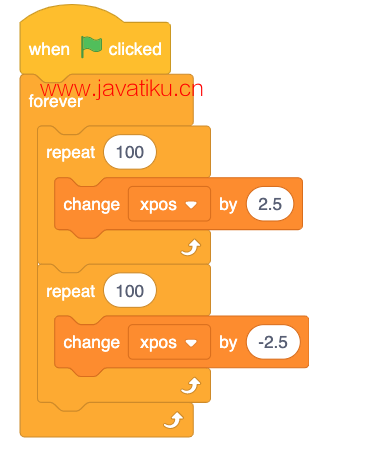Click the www.javatiku.cn watermark text
The height and width of the screenshot is (456, 366).
click(x=121, y=89)
